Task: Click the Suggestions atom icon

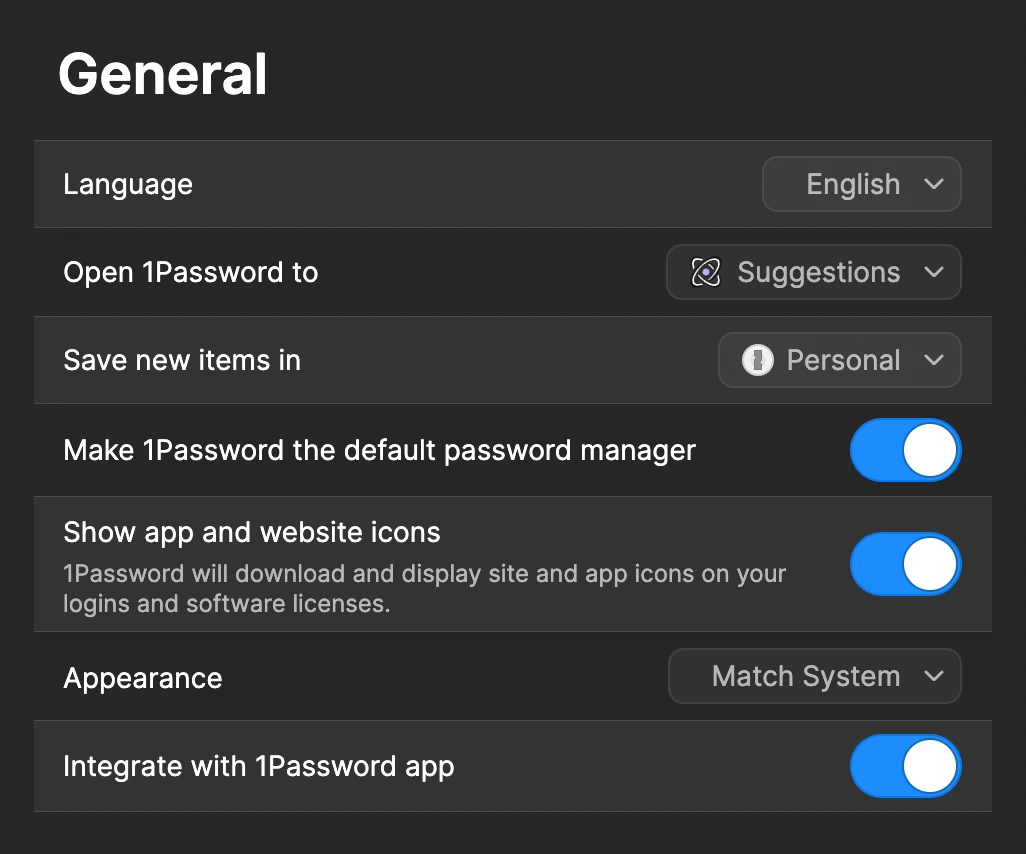Action: tap(705, 272)
